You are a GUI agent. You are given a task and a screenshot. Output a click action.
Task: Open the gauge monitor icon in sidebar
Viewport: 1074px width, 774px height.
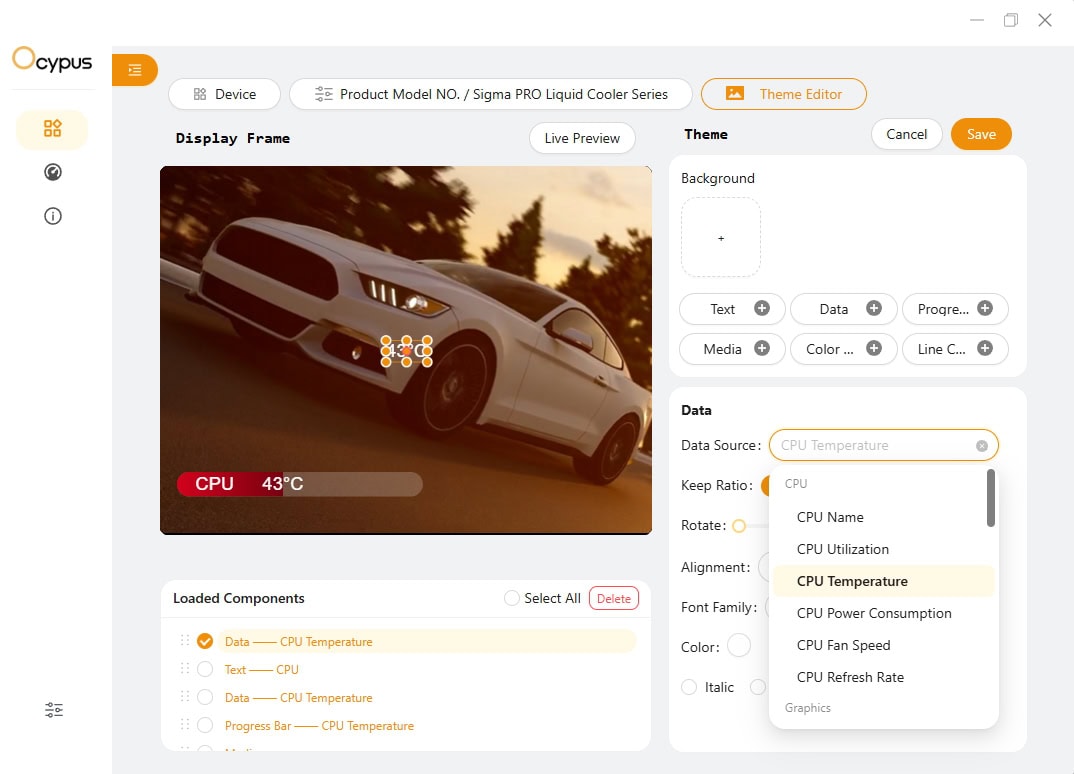click(53, 172)
